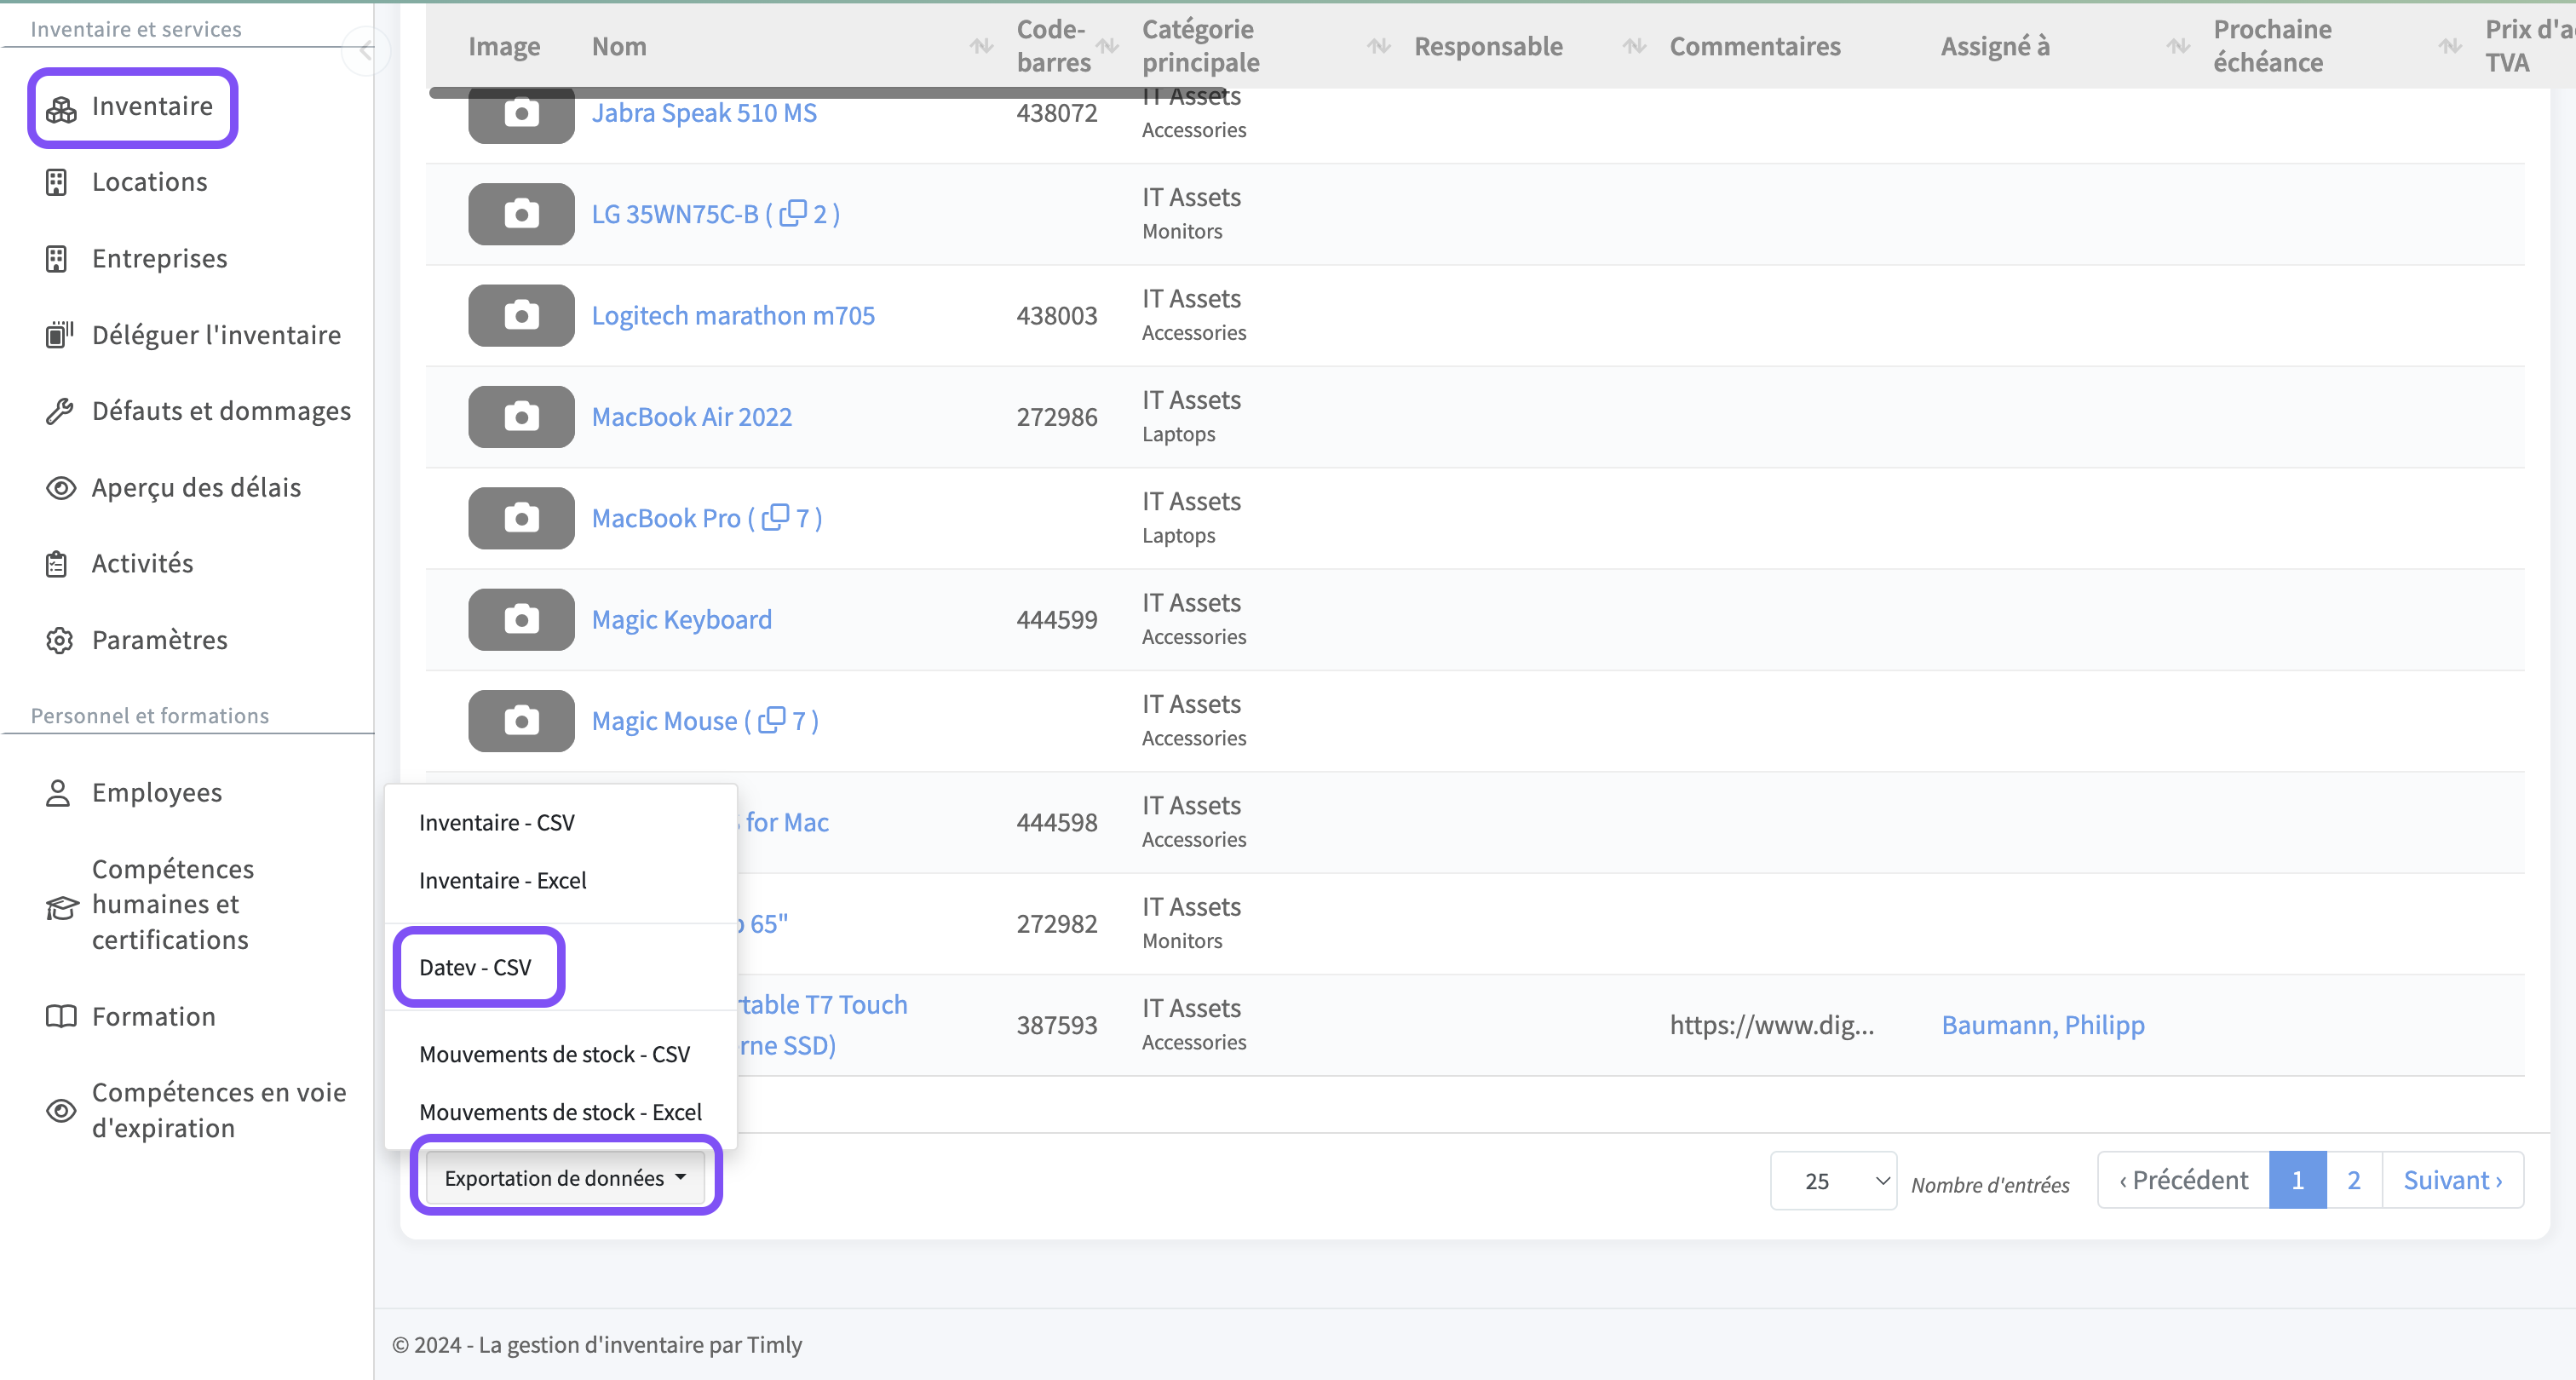Image resolution: width=2576 pixels, height=1380 pixels.
Task: Open Employees in the sidebar
Action: point(157,793)
